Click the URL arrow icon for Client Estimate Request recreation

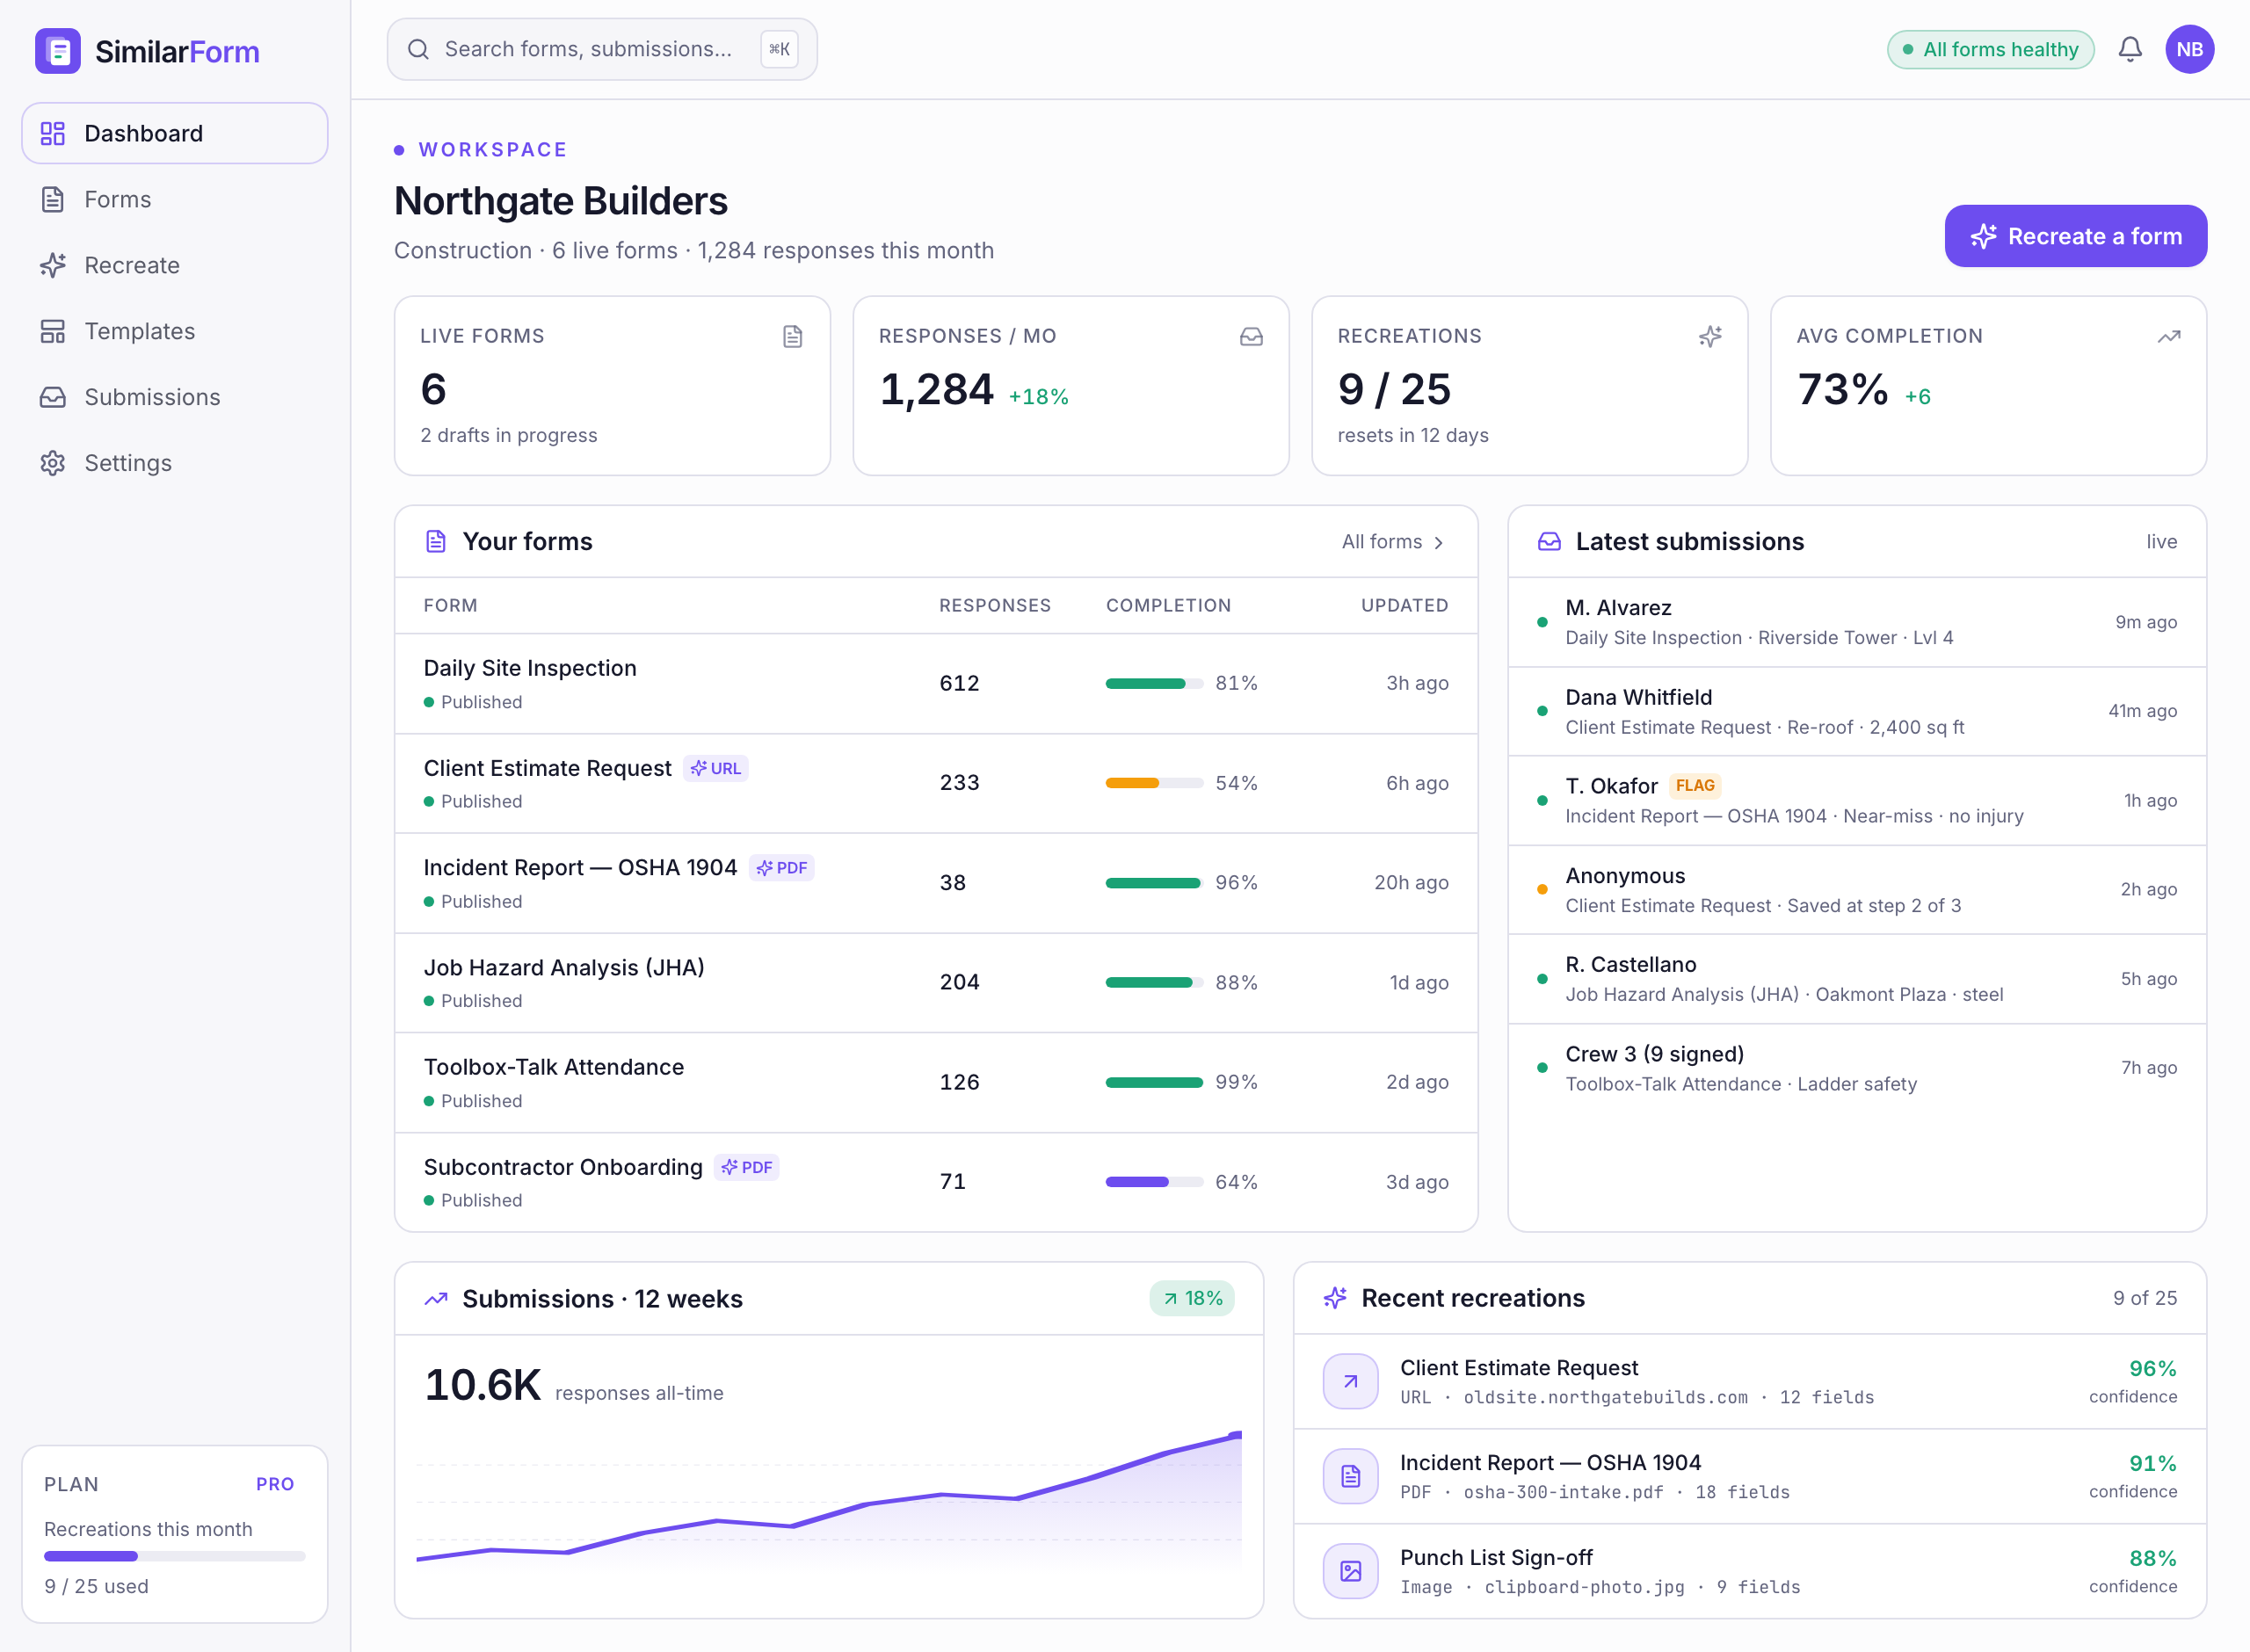point(1351,1381)
